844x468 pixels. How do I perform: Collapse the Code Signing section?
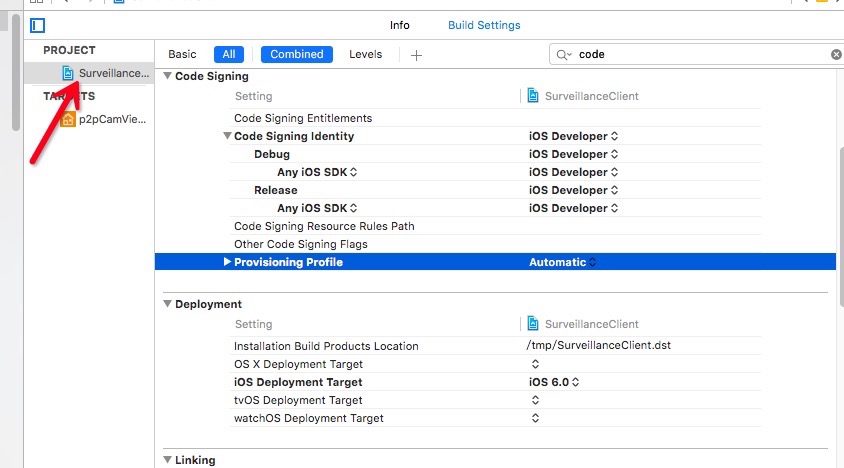click(167, 76)
